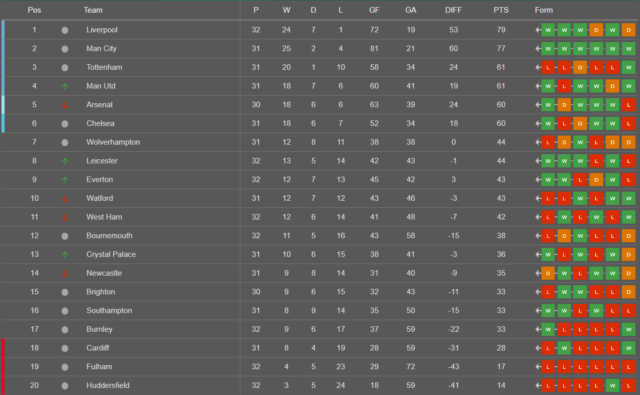
Task: Click Arsenal's red L latest form badge
Action: [629, 104]
